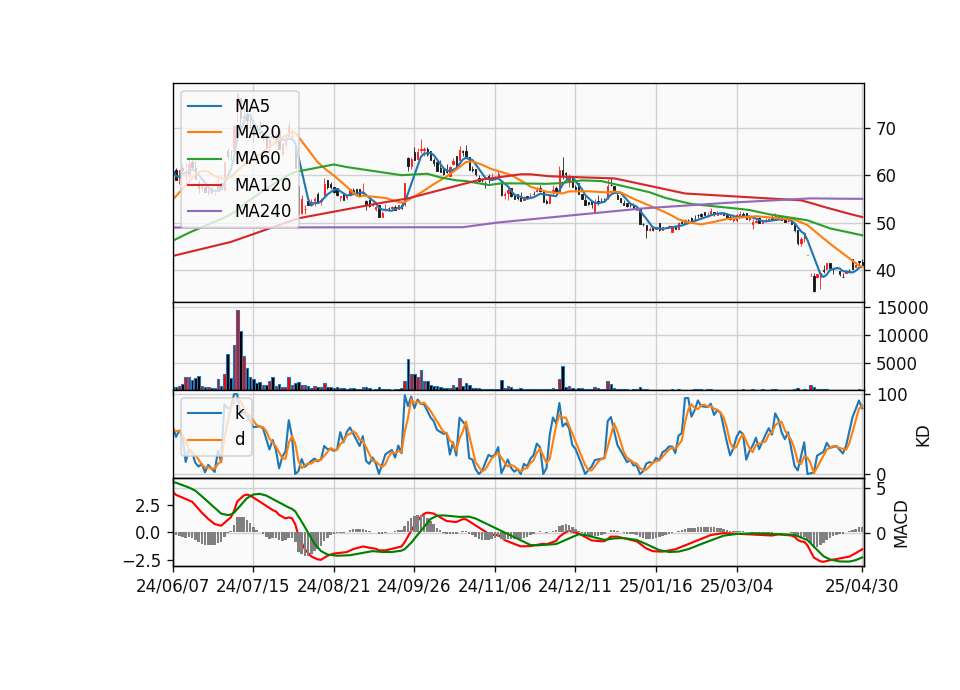Image resolution: width=960 pixels, height=690 pixels.
Task: Click the MACD right axis value 5
Action: coord(881,489)
